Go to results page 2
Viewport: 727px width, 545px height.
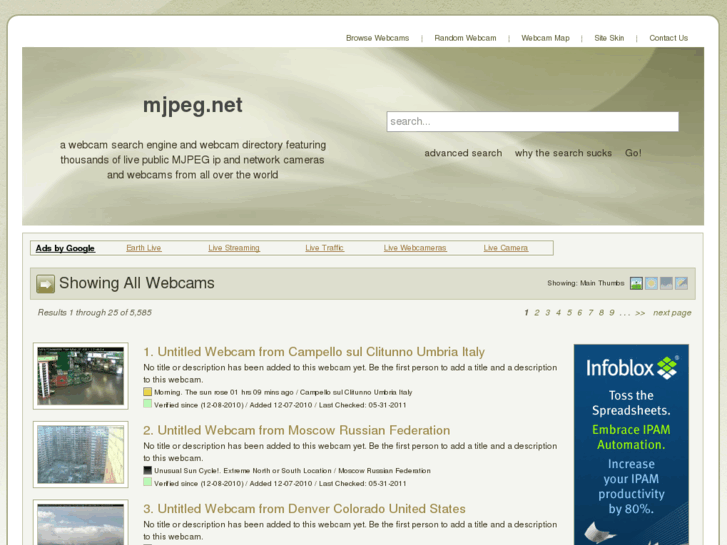[x=537, y=313]
